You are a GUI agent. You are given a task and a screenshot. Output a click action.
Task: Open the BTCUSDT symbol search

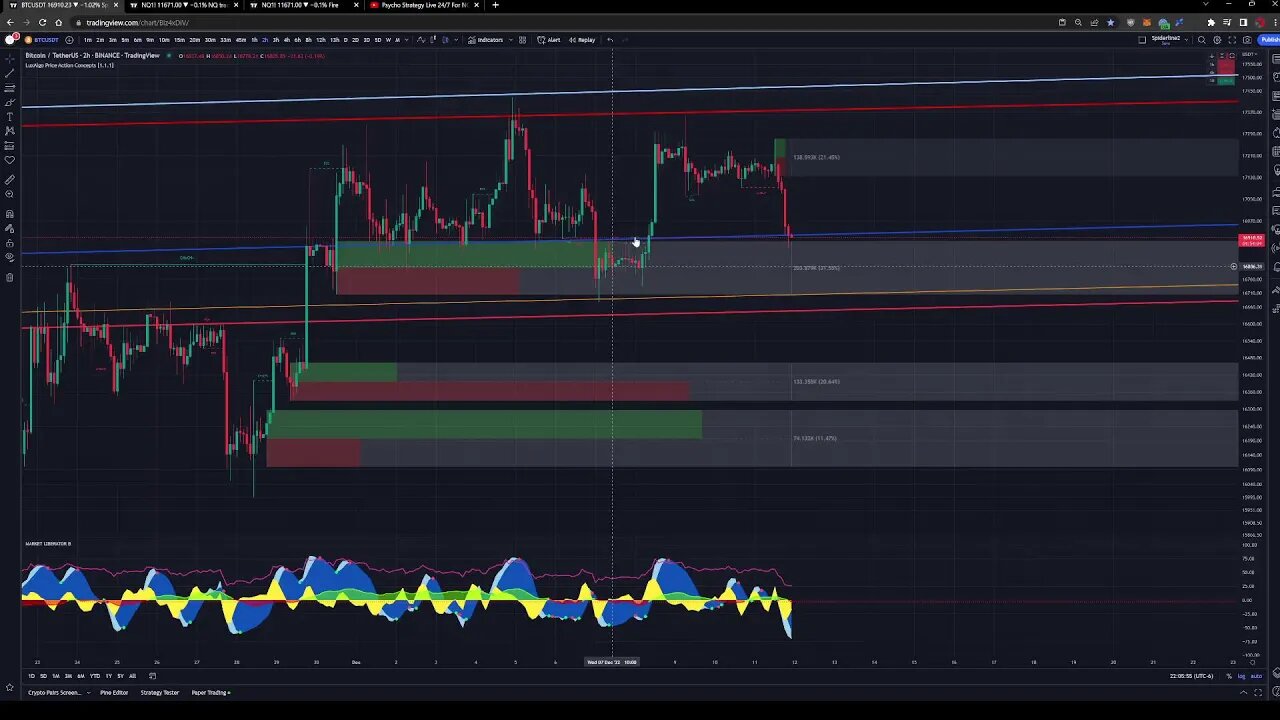(x=41, y=40)
